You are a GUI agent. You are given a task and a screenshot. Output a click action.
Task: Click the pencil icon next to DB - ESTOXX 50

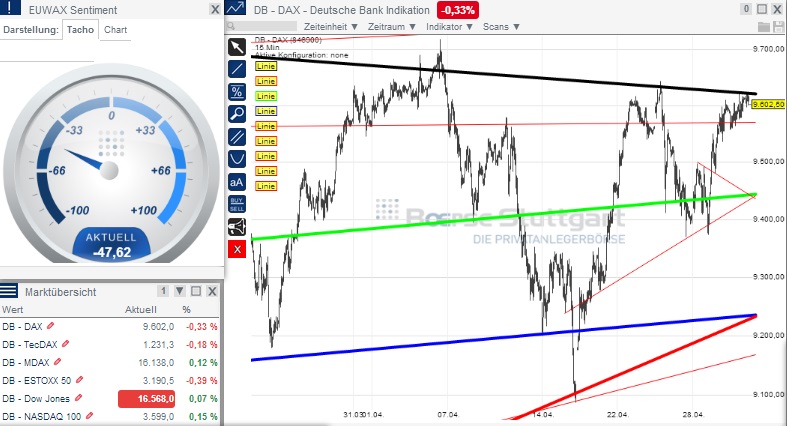(79, 380)
